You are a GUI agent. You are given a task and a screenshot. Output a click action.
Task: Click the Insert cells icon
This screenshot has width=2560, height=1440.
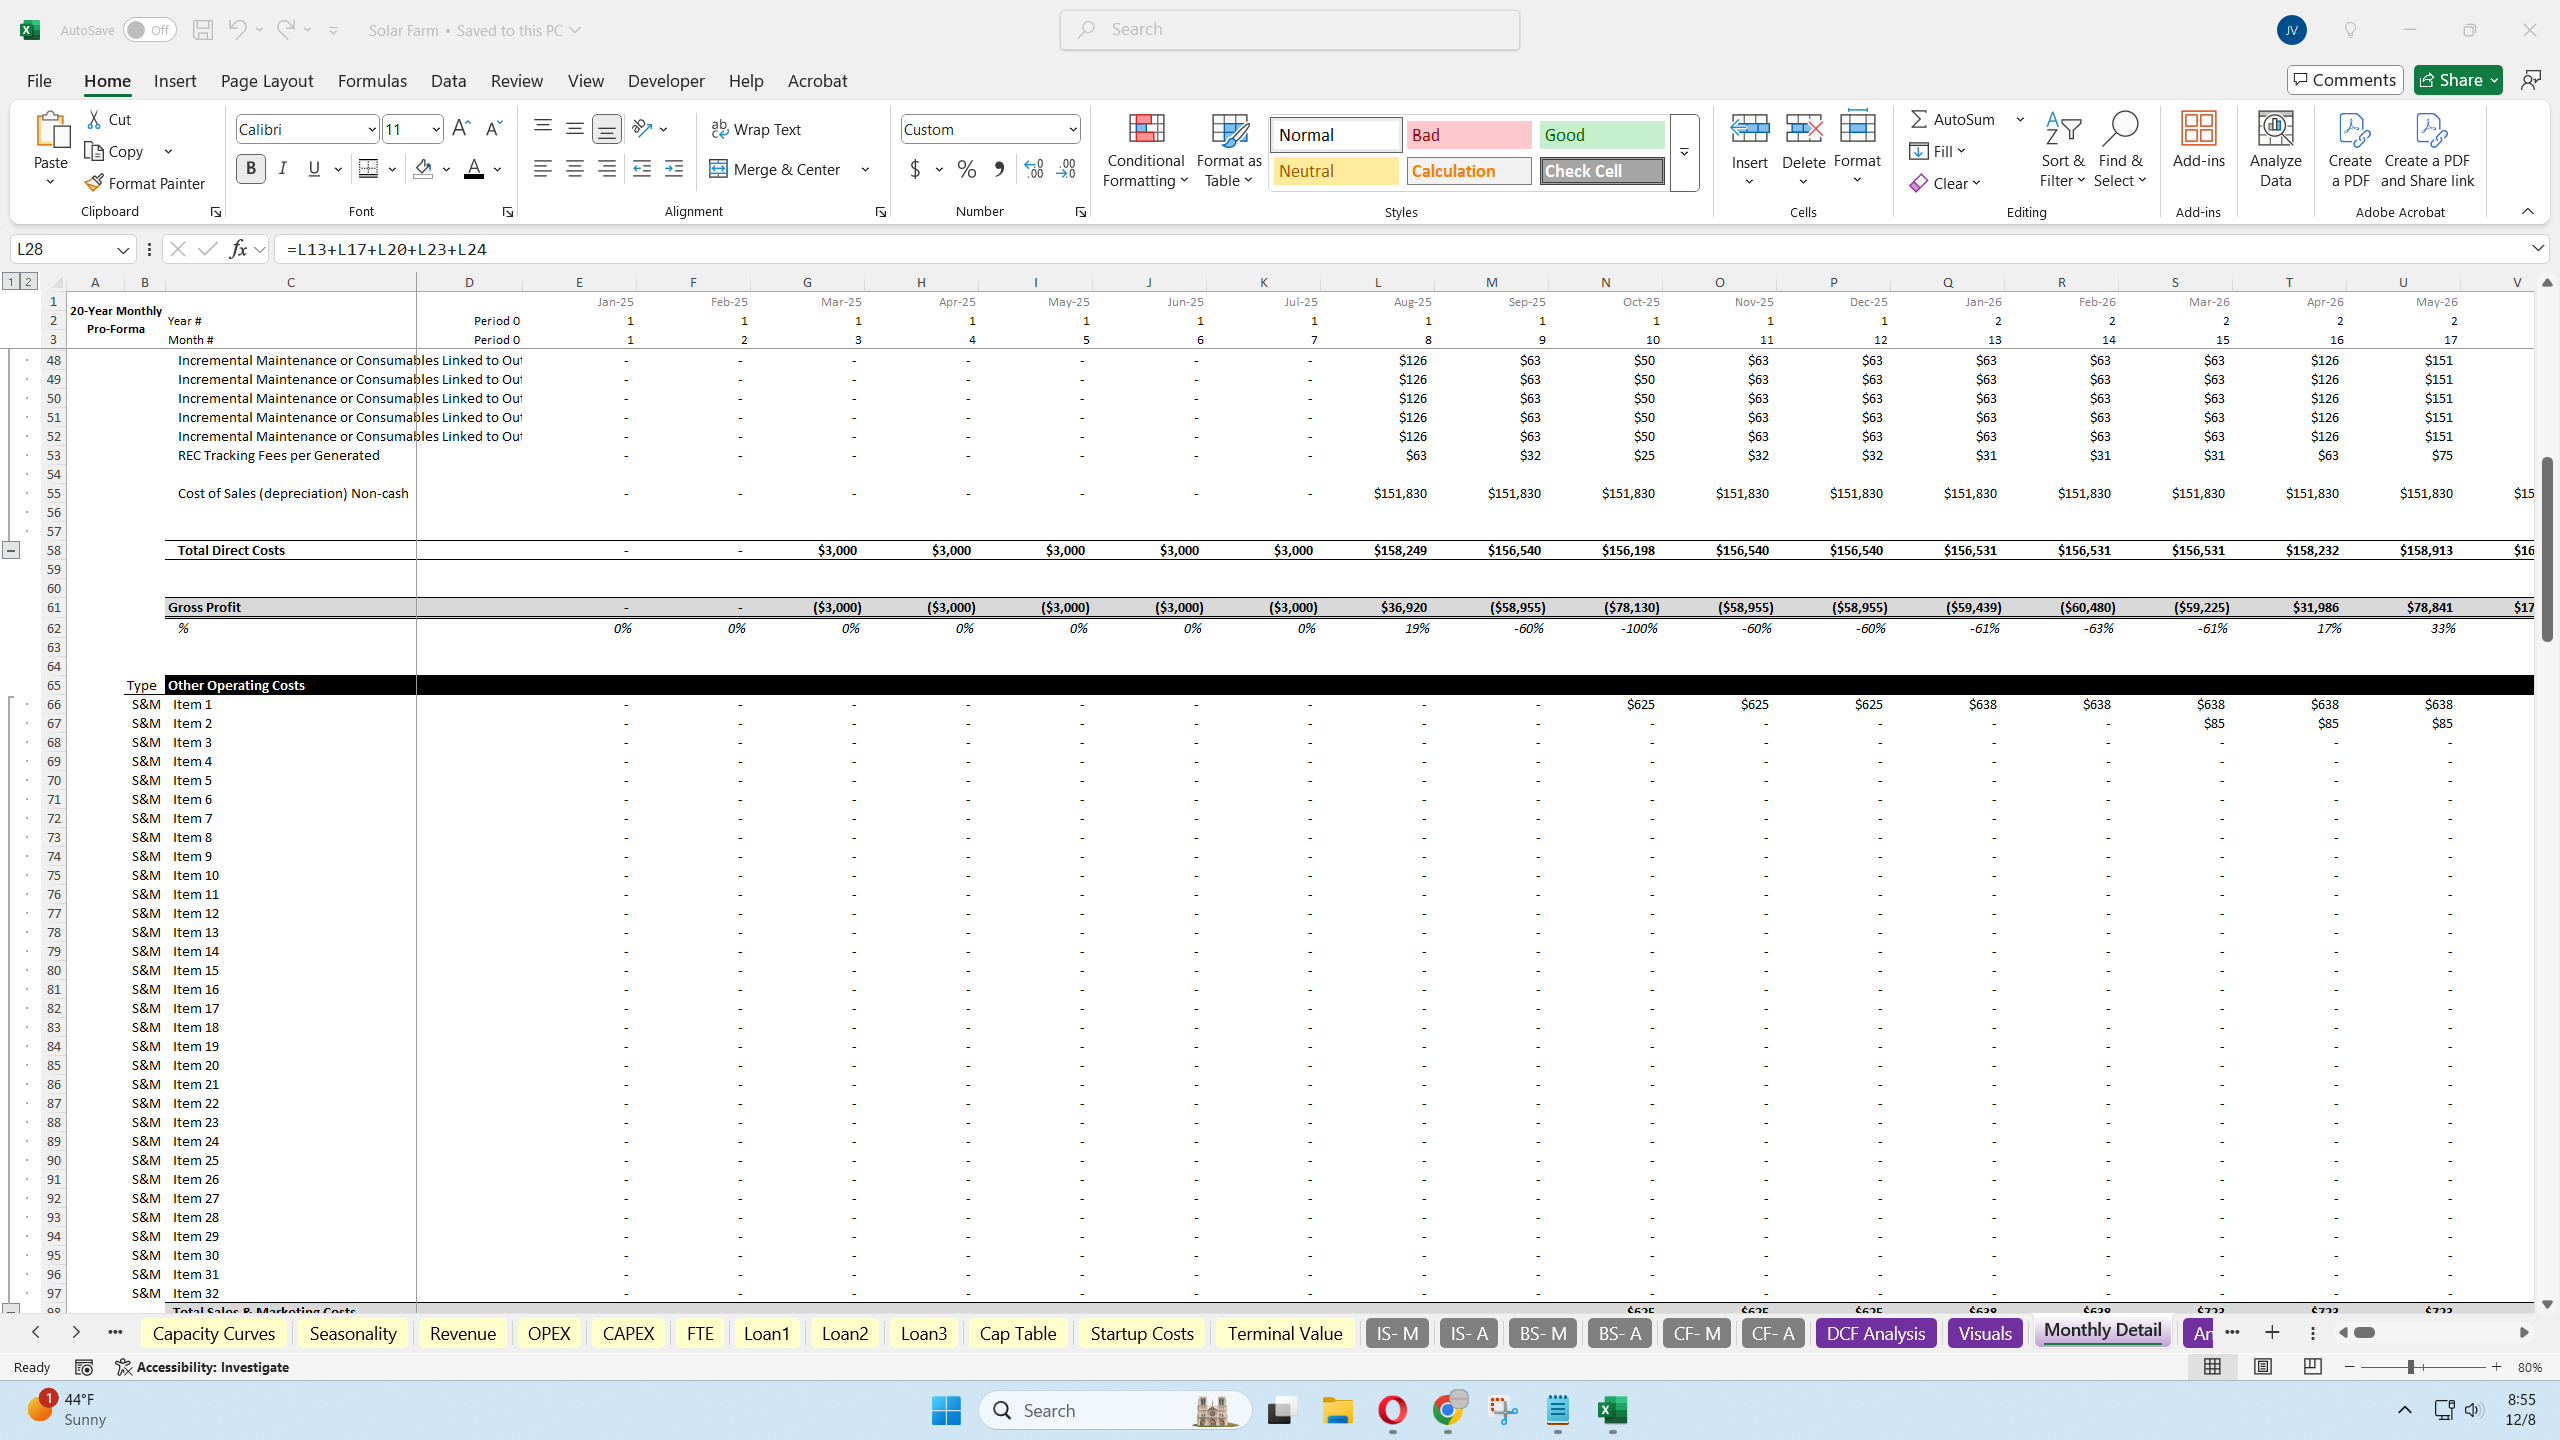(x=1750, y=128)
